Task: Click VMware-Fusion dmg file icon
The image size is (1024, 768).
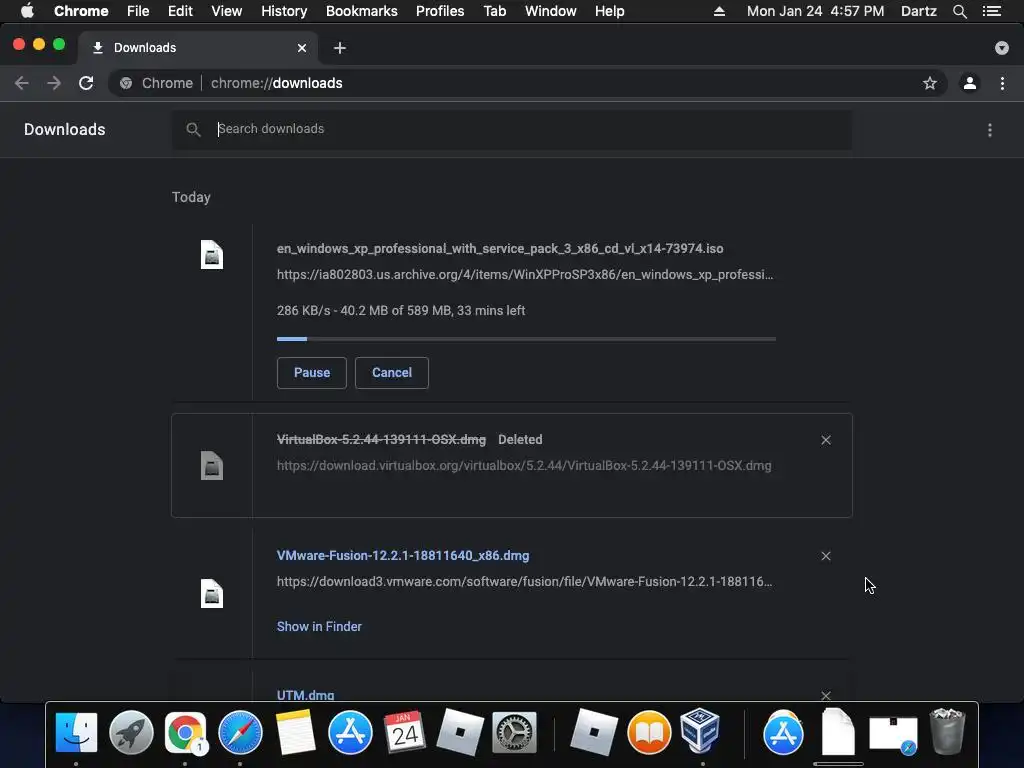Action: click(212, 594)
